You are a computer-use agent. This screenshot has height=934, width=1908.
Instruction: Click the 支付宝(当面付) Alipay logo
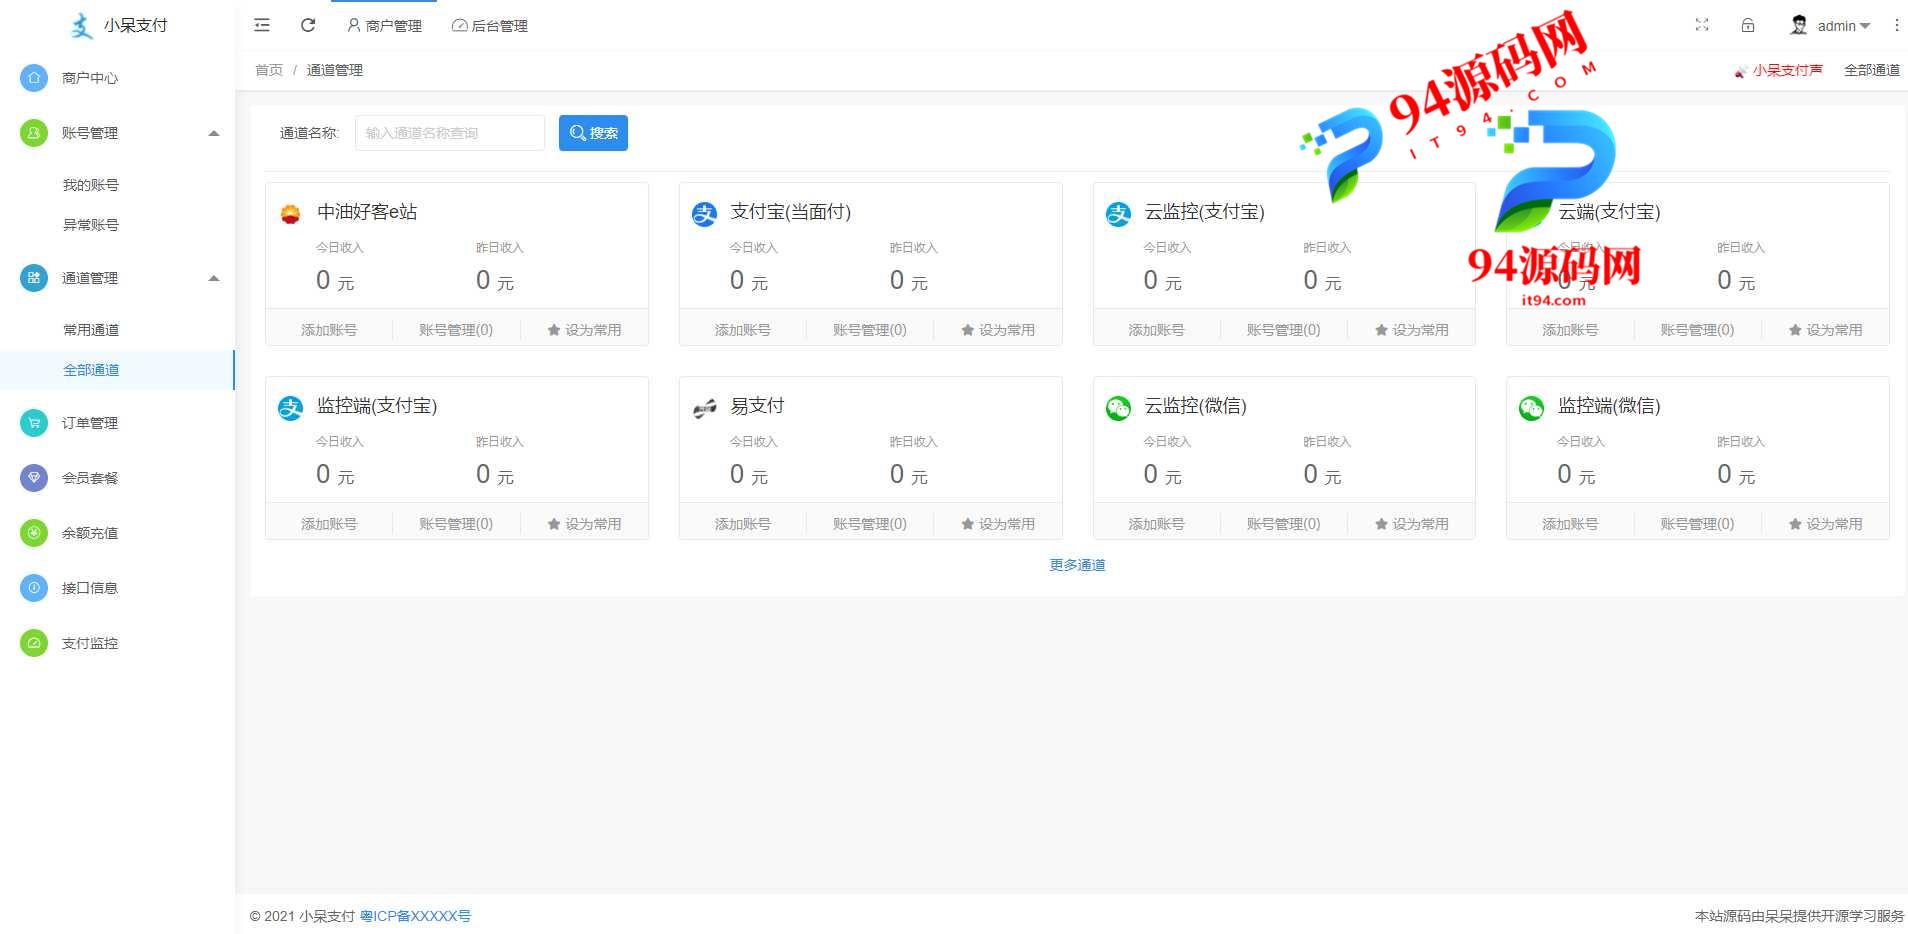[704, 214]
